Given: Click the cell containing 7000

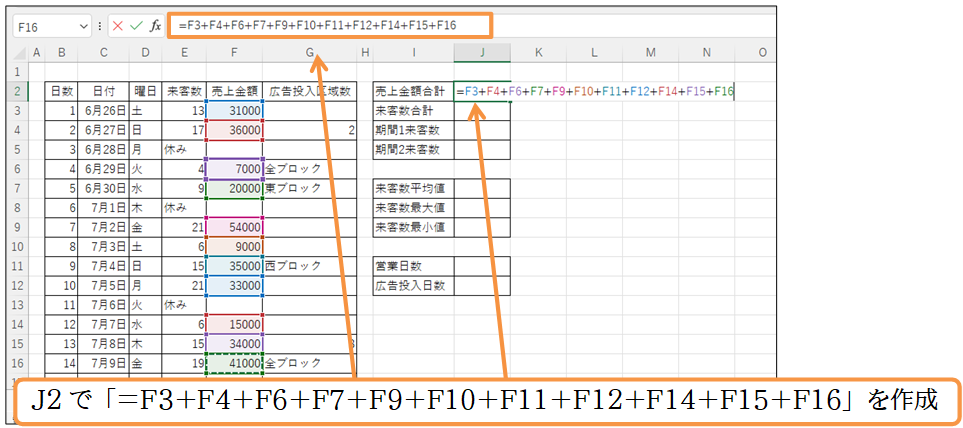Looking at the screenshot, I should coord(234,169).
